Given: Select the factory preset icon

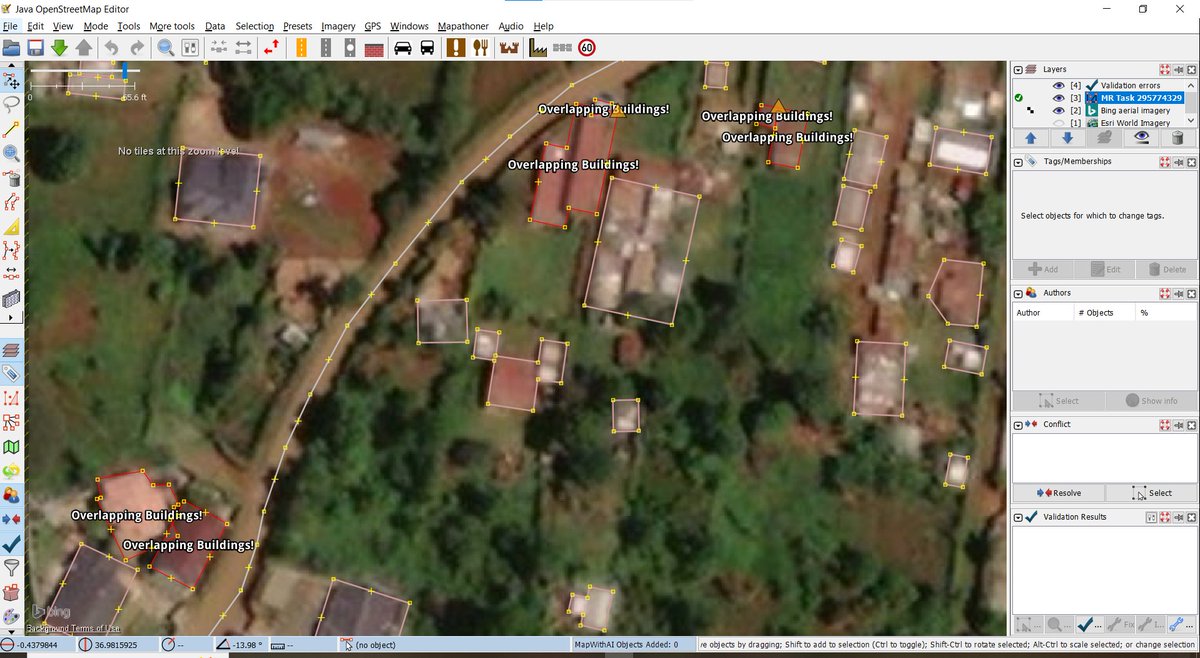Looking at the screenshot, I should [537, 47].
